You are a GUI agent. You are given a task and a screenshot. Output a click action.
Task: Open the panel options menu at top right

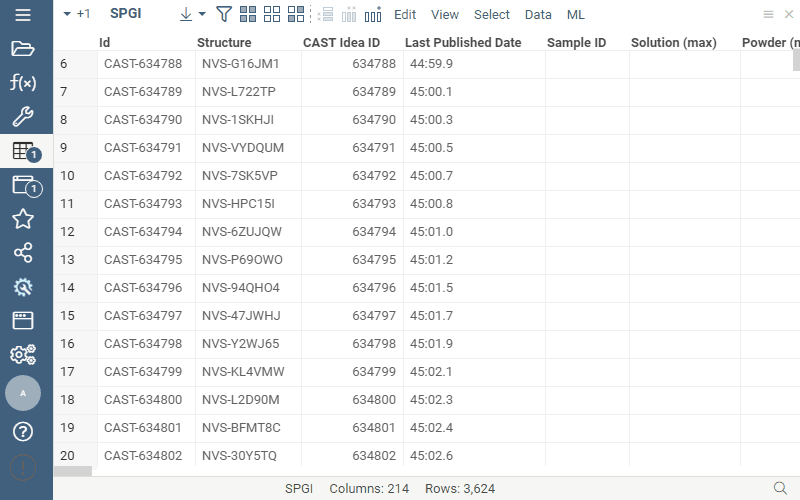click(x=768, y=15)
